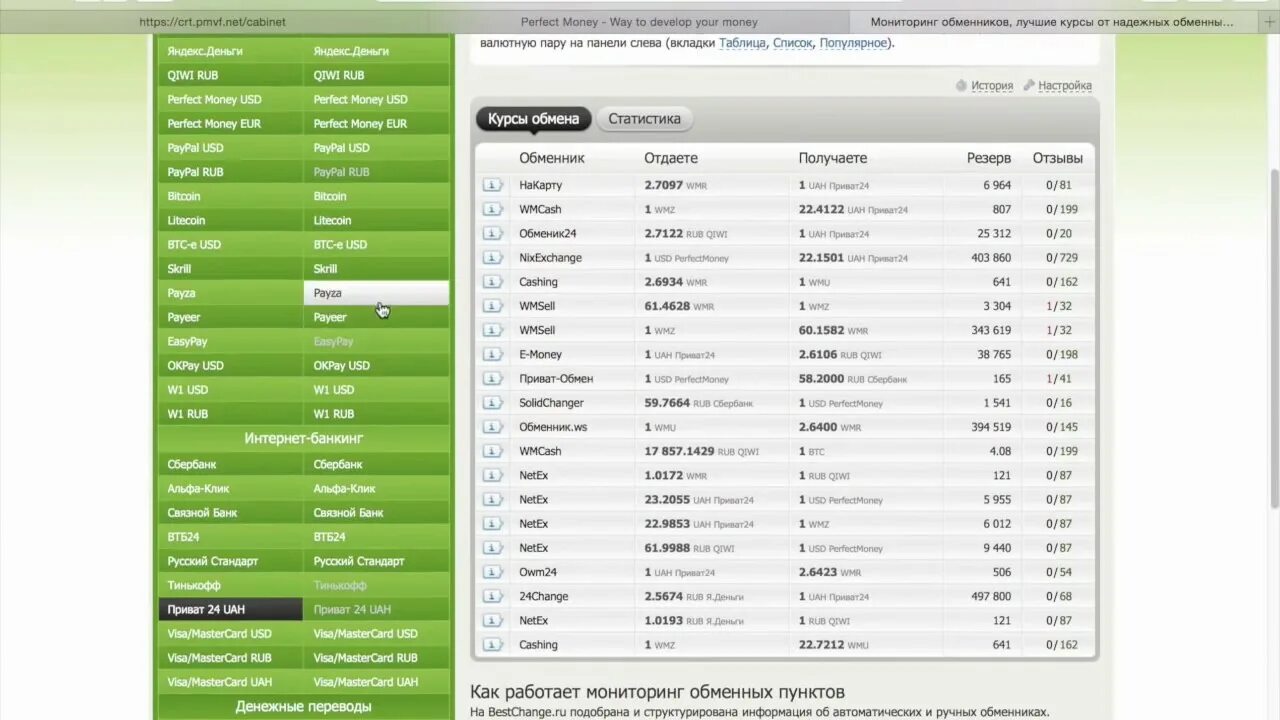Open the crt.pmvf.net cabinet browser tab
This screenshot has width=1280, height=720.
(213, 22)
